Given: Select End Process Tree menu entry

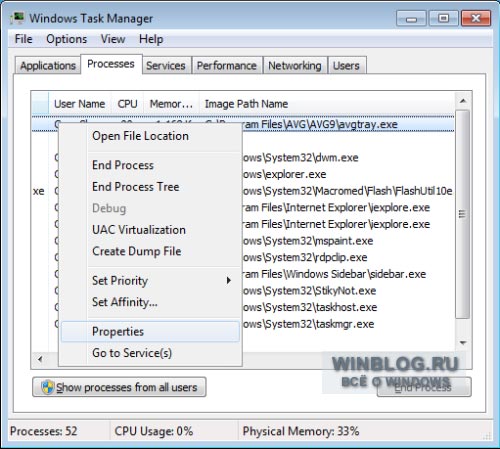Looking at the screenshot, I should tap(150, 187).
